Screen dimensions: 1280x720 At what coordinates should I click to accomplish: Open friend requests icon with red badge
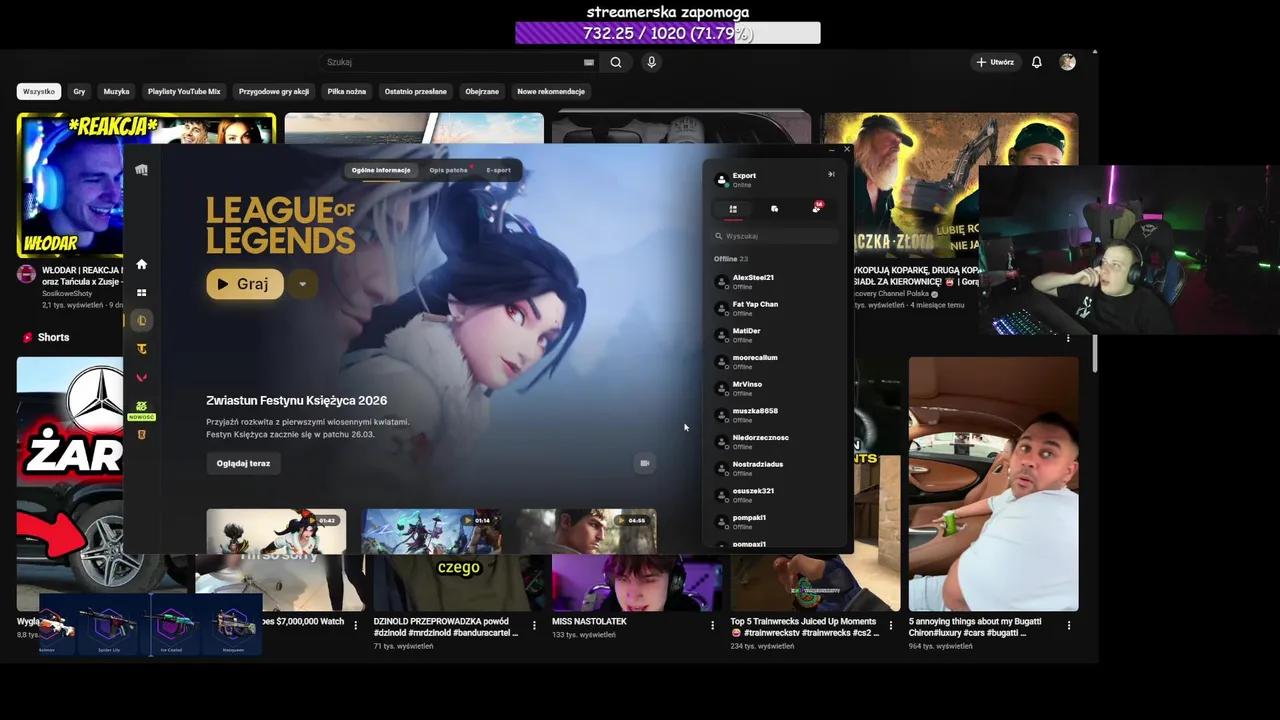[x=817, y=208]
